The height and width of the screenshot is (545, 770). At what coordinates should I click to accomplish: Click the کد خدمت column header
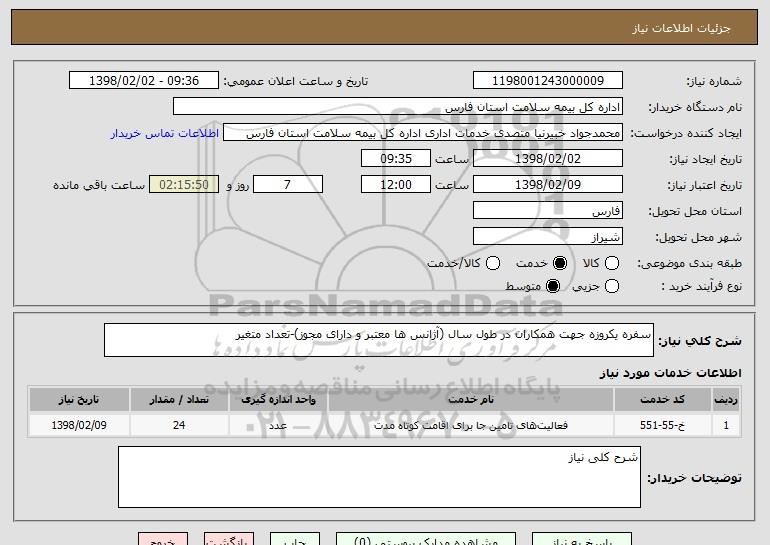[662, 400]
